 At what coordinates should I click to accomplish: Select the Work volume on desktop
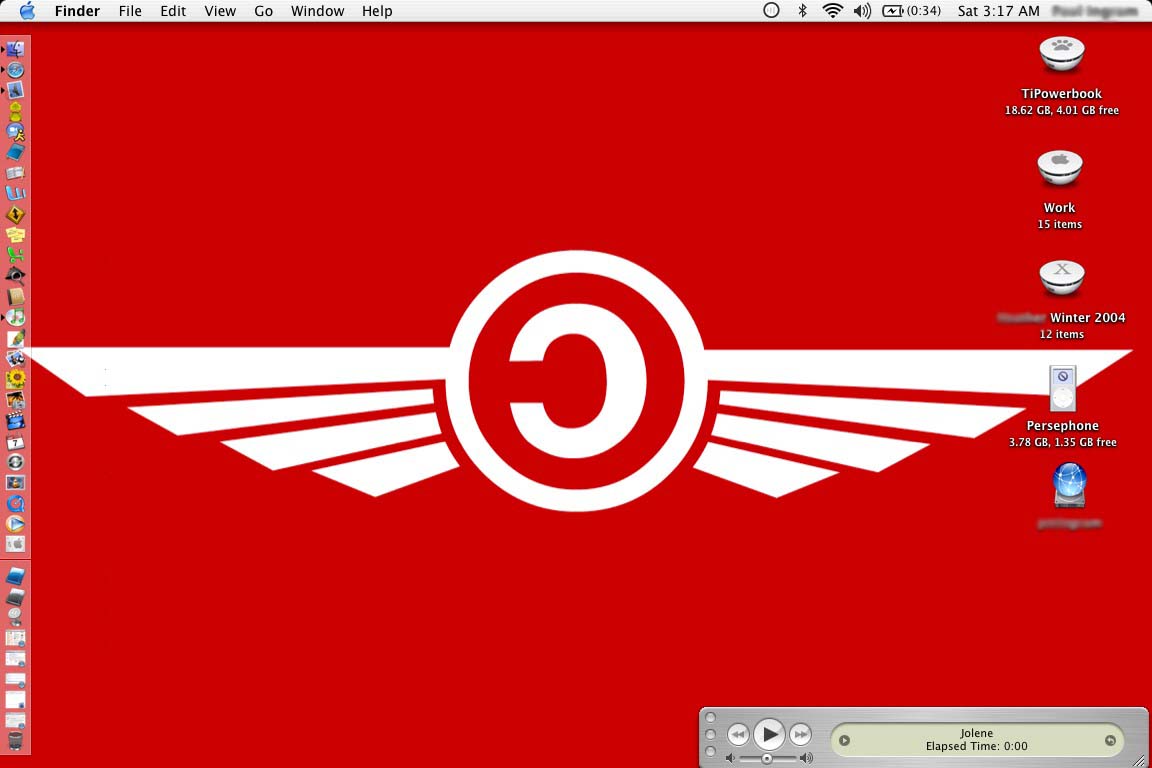(1059, 169)
